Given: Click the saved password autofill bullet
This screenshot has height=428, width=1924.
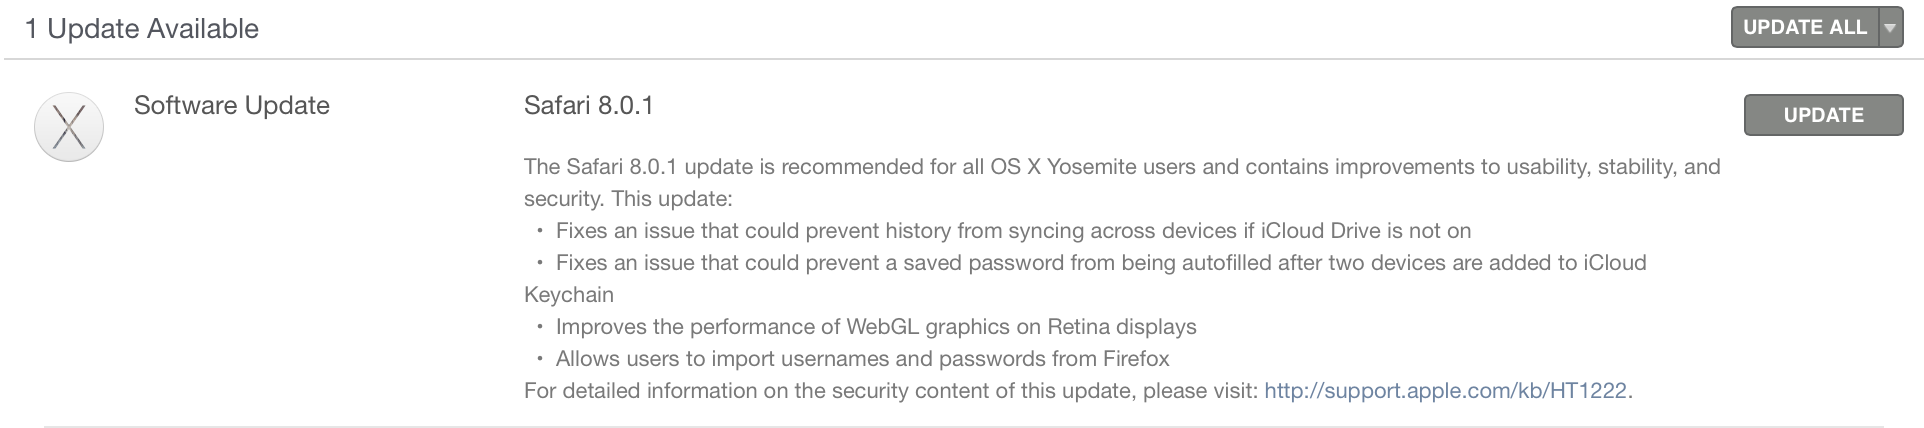Looking at the screenshot, I should click(x=1100, y=263).
